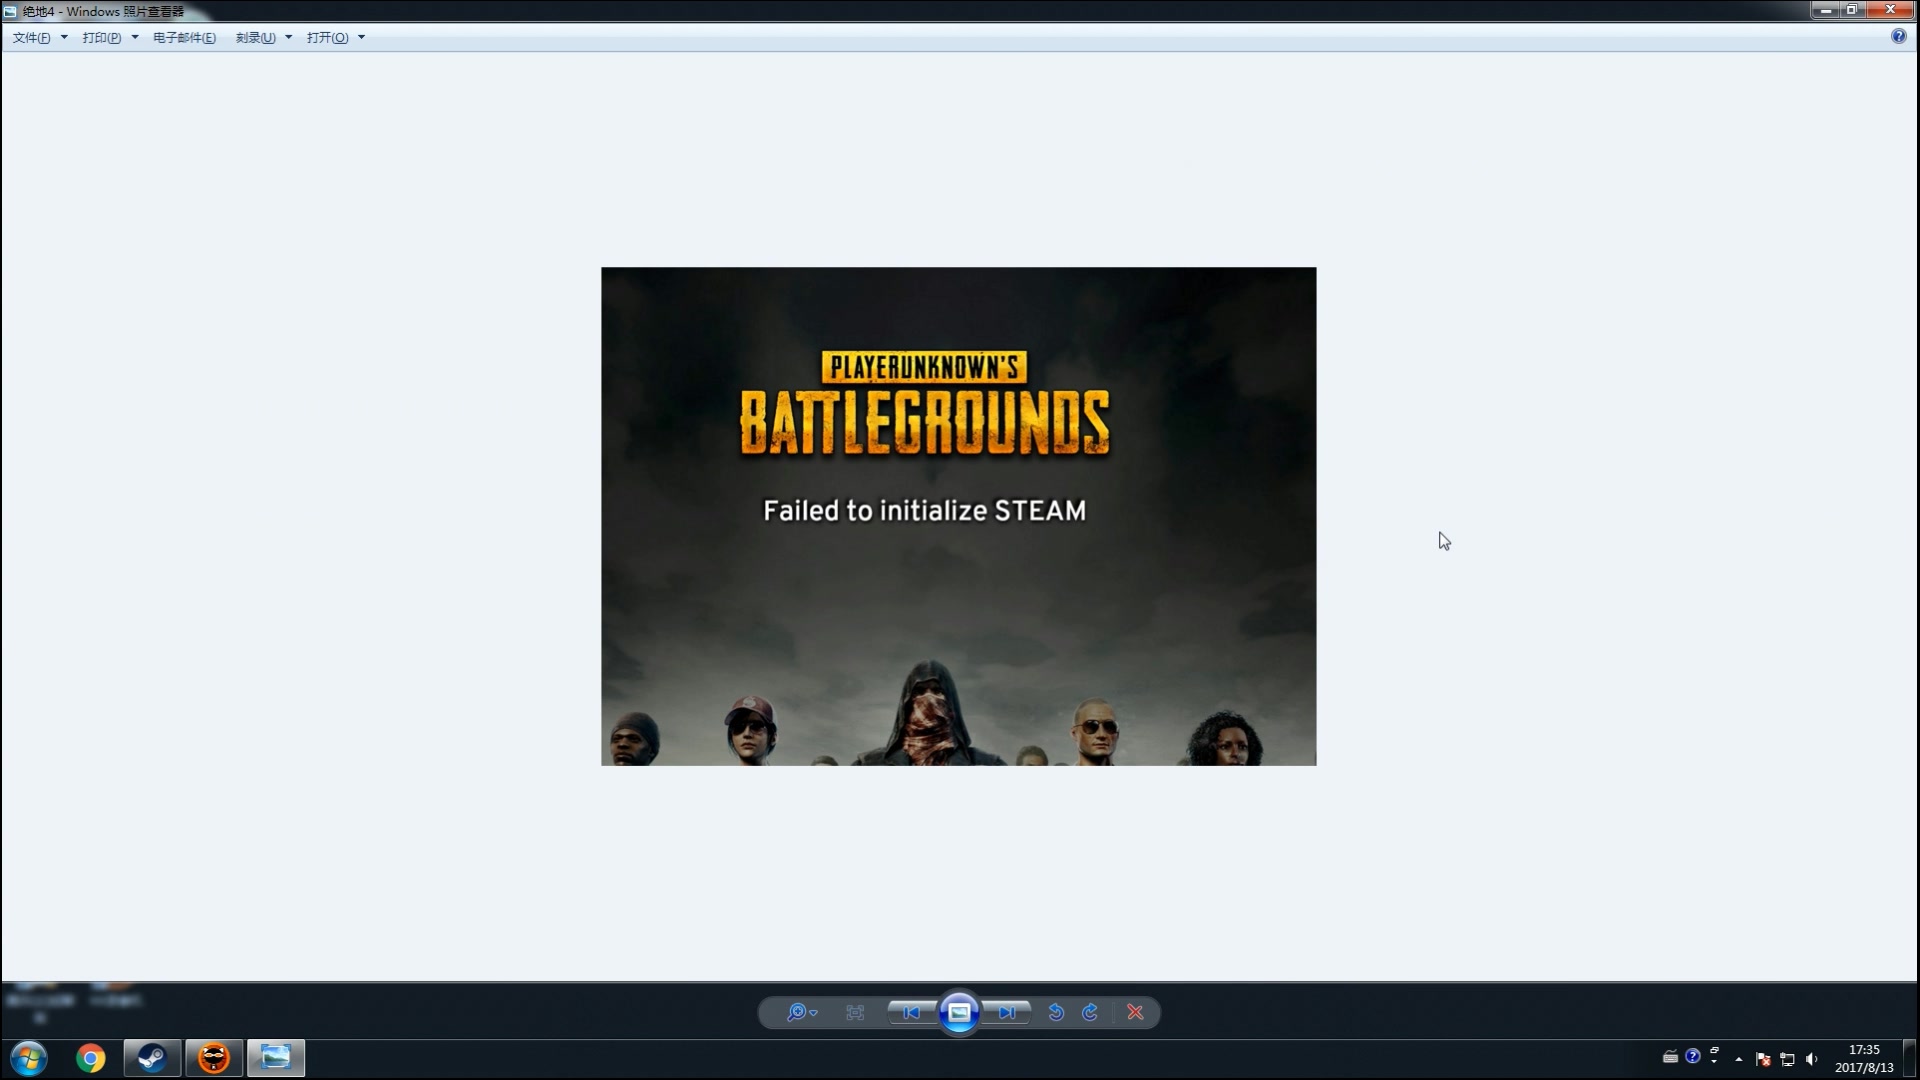Image resolution: width=1920 pixels, height=1080 pixels.
Task: Expand the arrow next to 打开(O)
Action: click(362, 38)
